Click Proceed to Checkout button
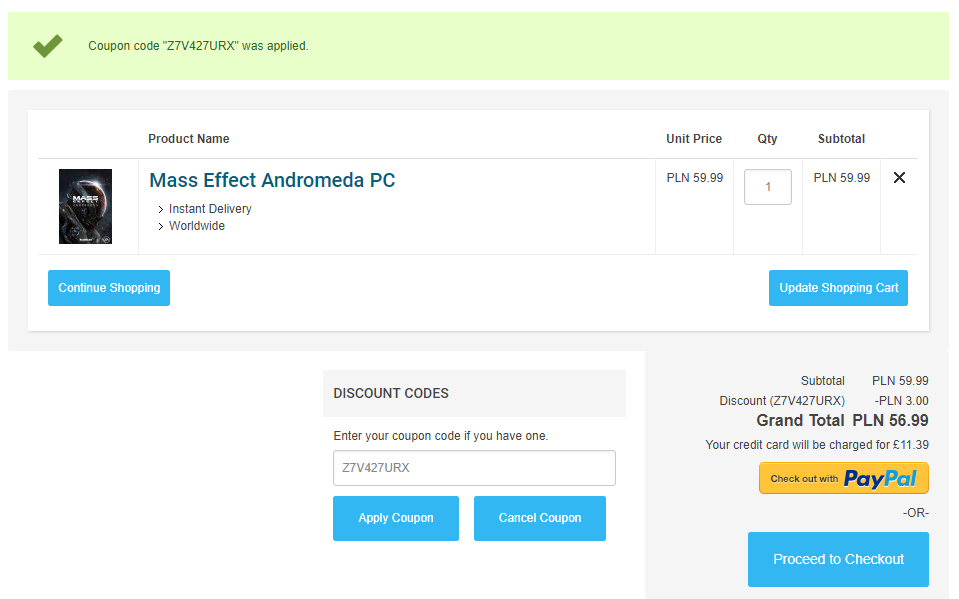The height and width of the screenshot is (599, 959). pos(839,559)
